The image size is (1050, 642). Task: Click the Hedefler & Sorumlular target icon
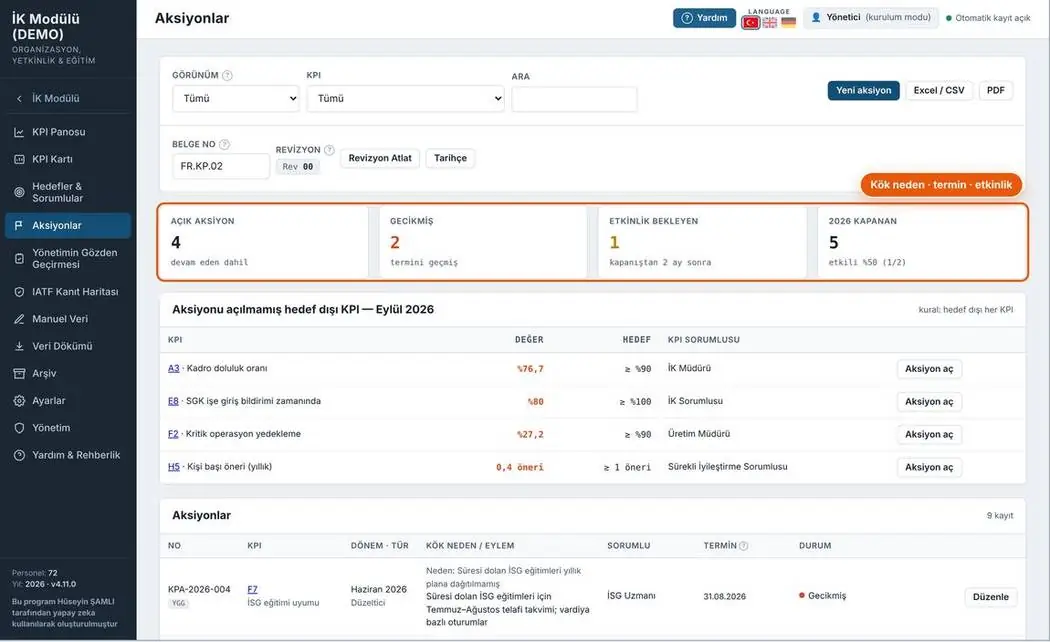[x=19, y=192]
